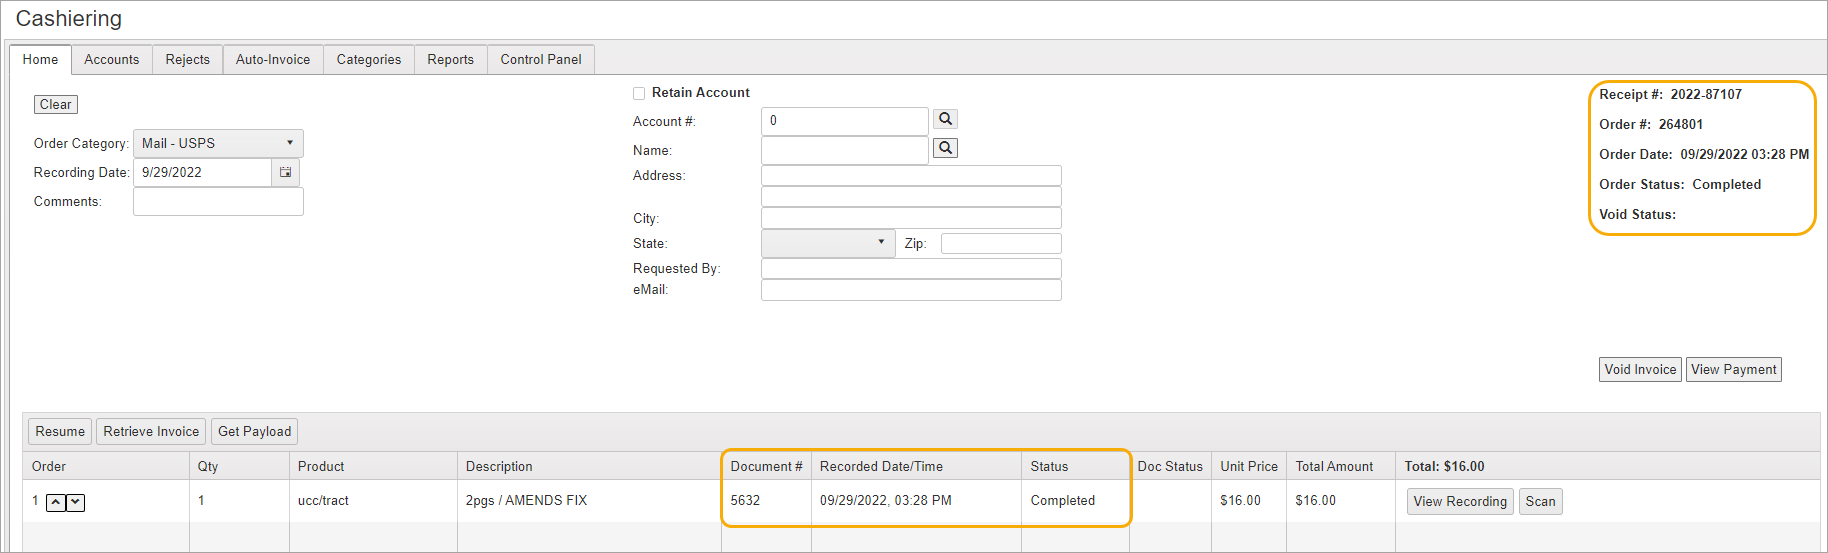Move order line down with arrow
This screenshot has width=1828, height=553.
click(76, 502)
